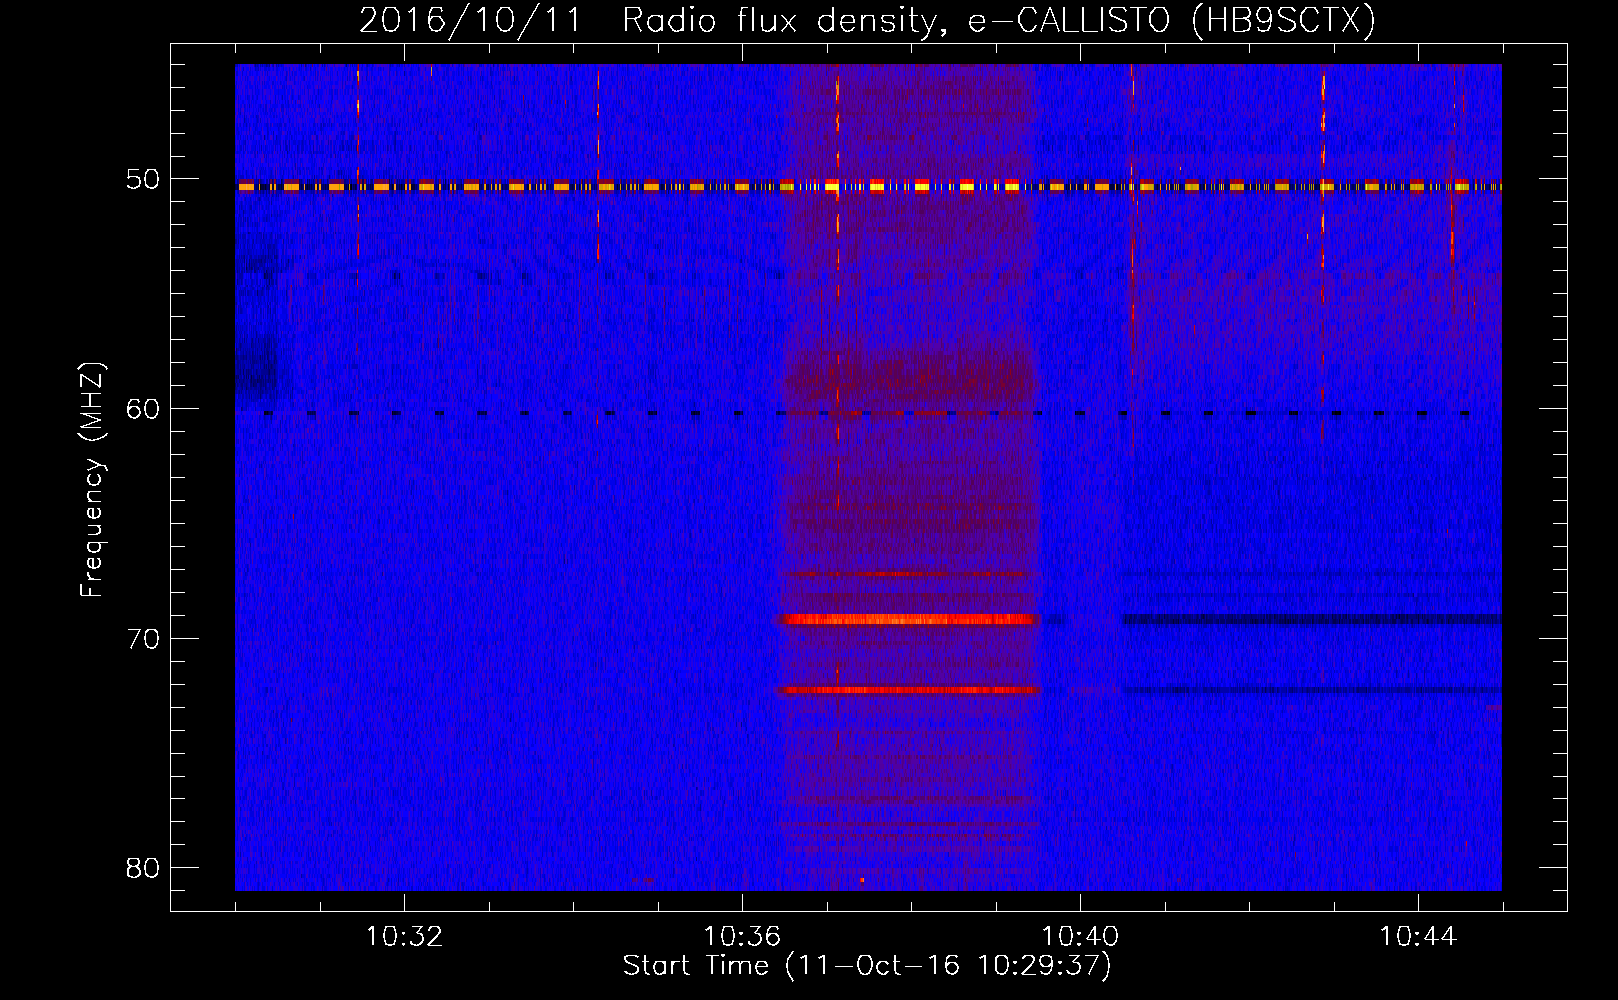Image resolution: width=1618 pixels, height=1000 pixels.
Task: Click the 10:32 time tick label
Action: (x=404, y=937)
